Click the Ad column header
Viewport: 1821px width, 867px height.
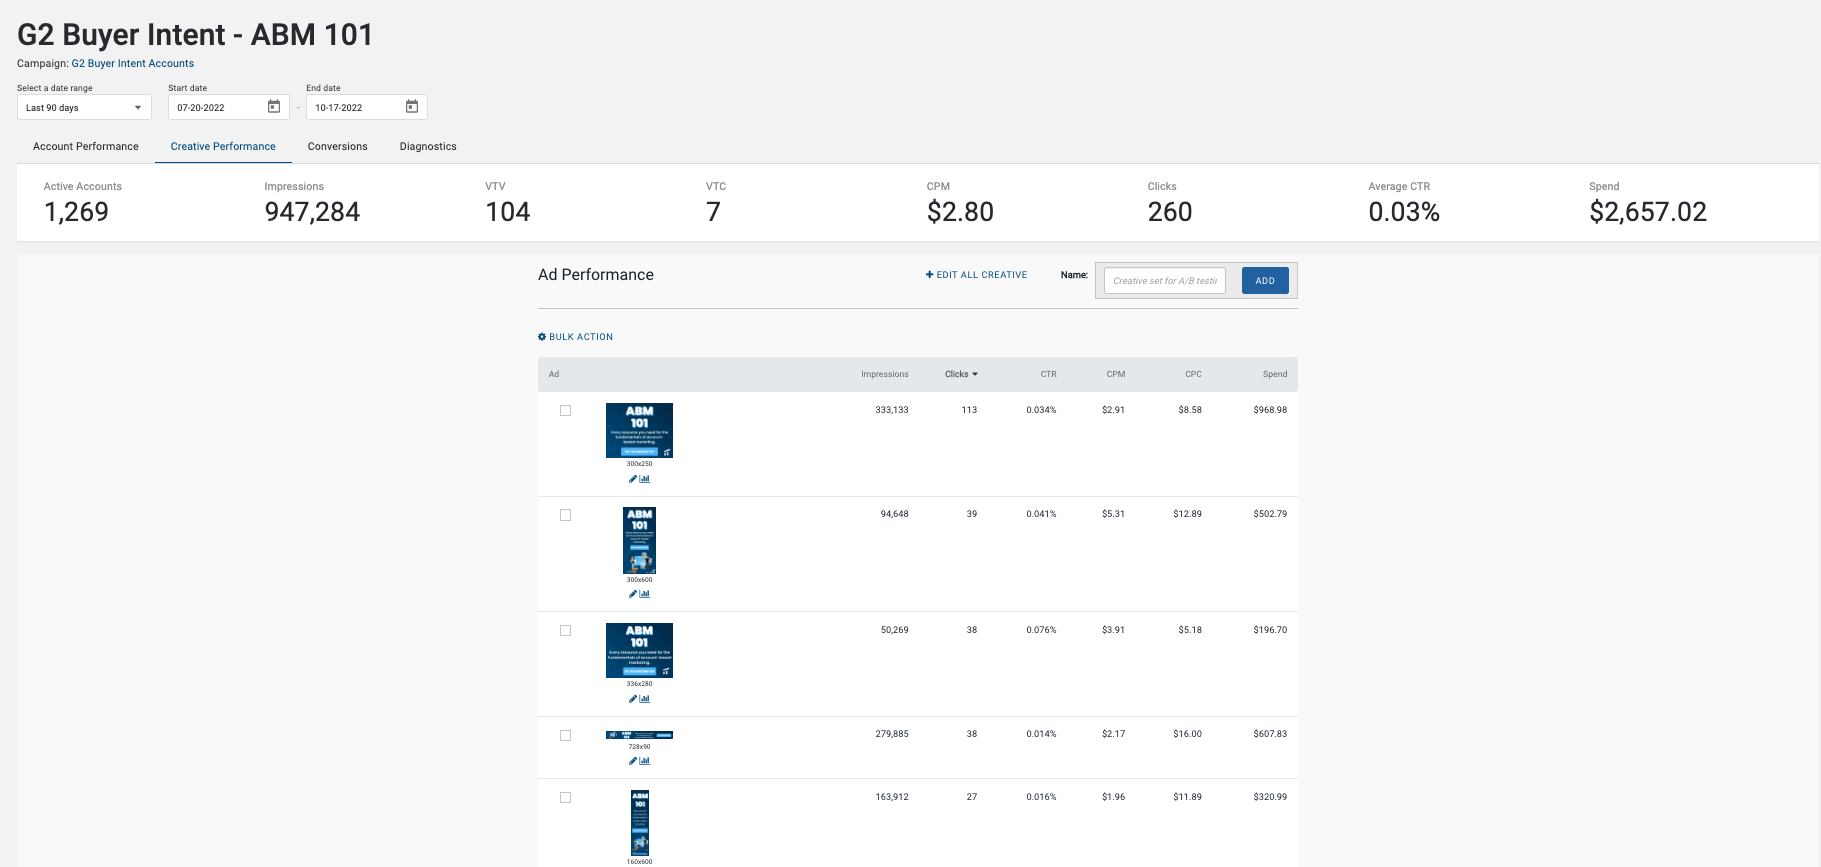coord(554,374)
